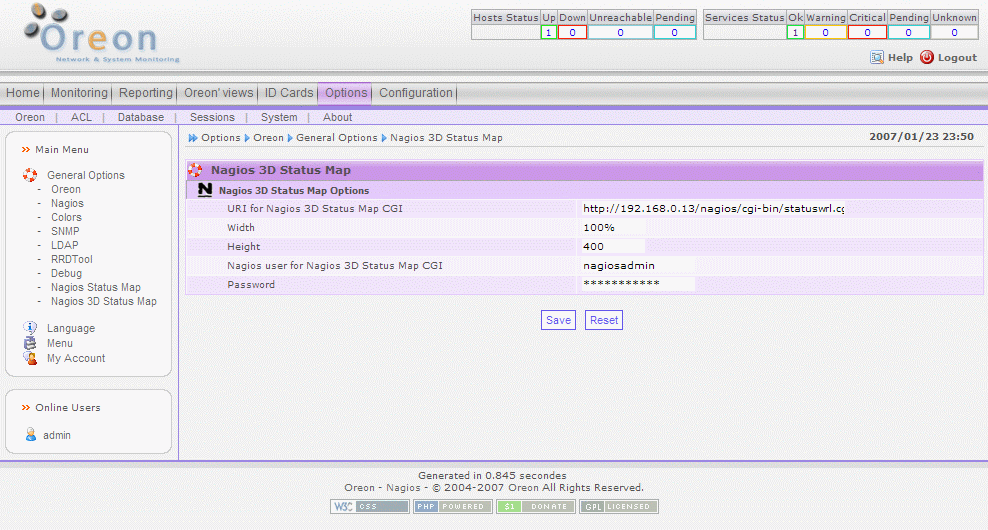Click the Oreon logo
Image resolution: width=988 pixels, height=530 pixels.
point(101,34)
